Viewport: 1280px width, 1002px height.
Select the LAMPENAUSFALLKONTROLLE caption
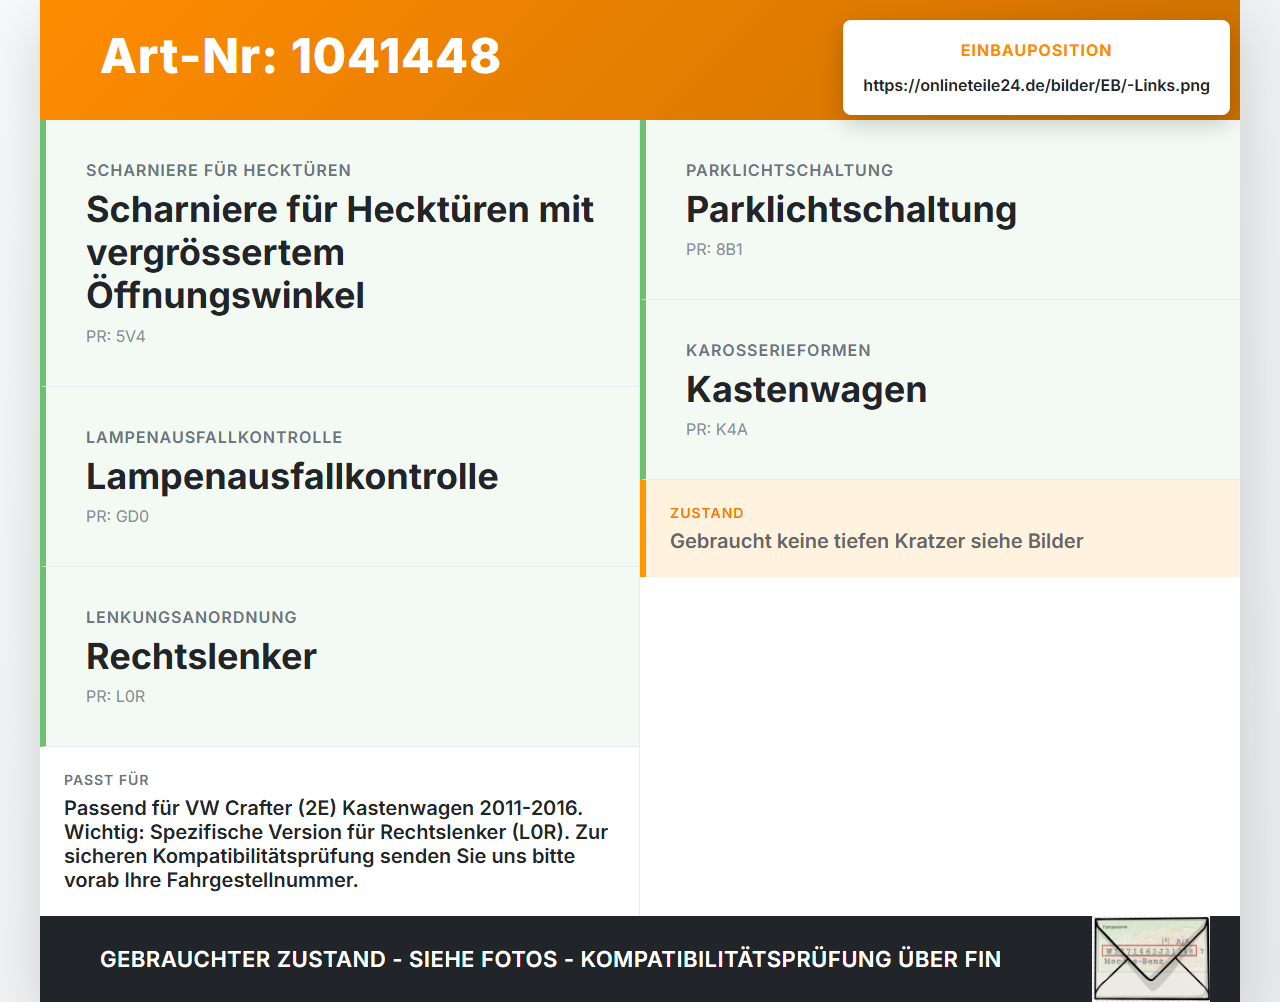[x=214, y=437]
